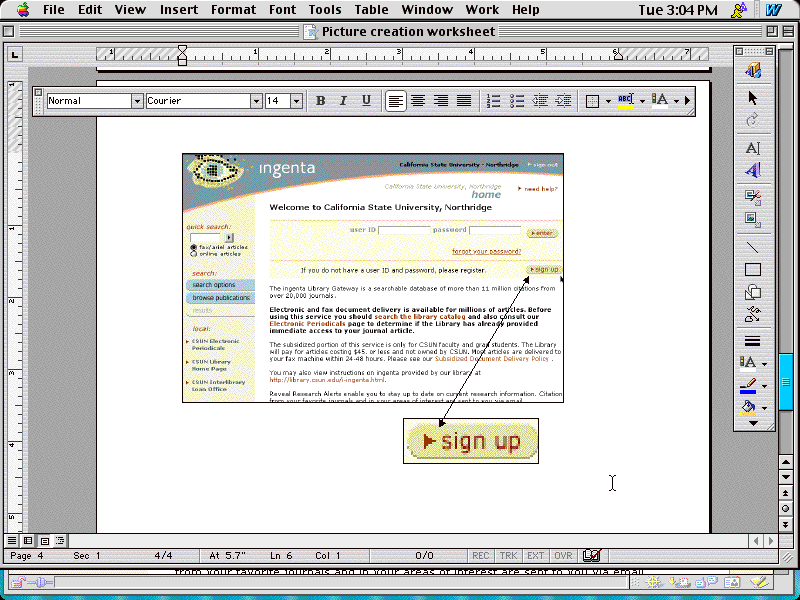Image resolution: width=800 pixels, height=600 pixels.
Task: Open the Line Style options
Action: coord(753,341)
